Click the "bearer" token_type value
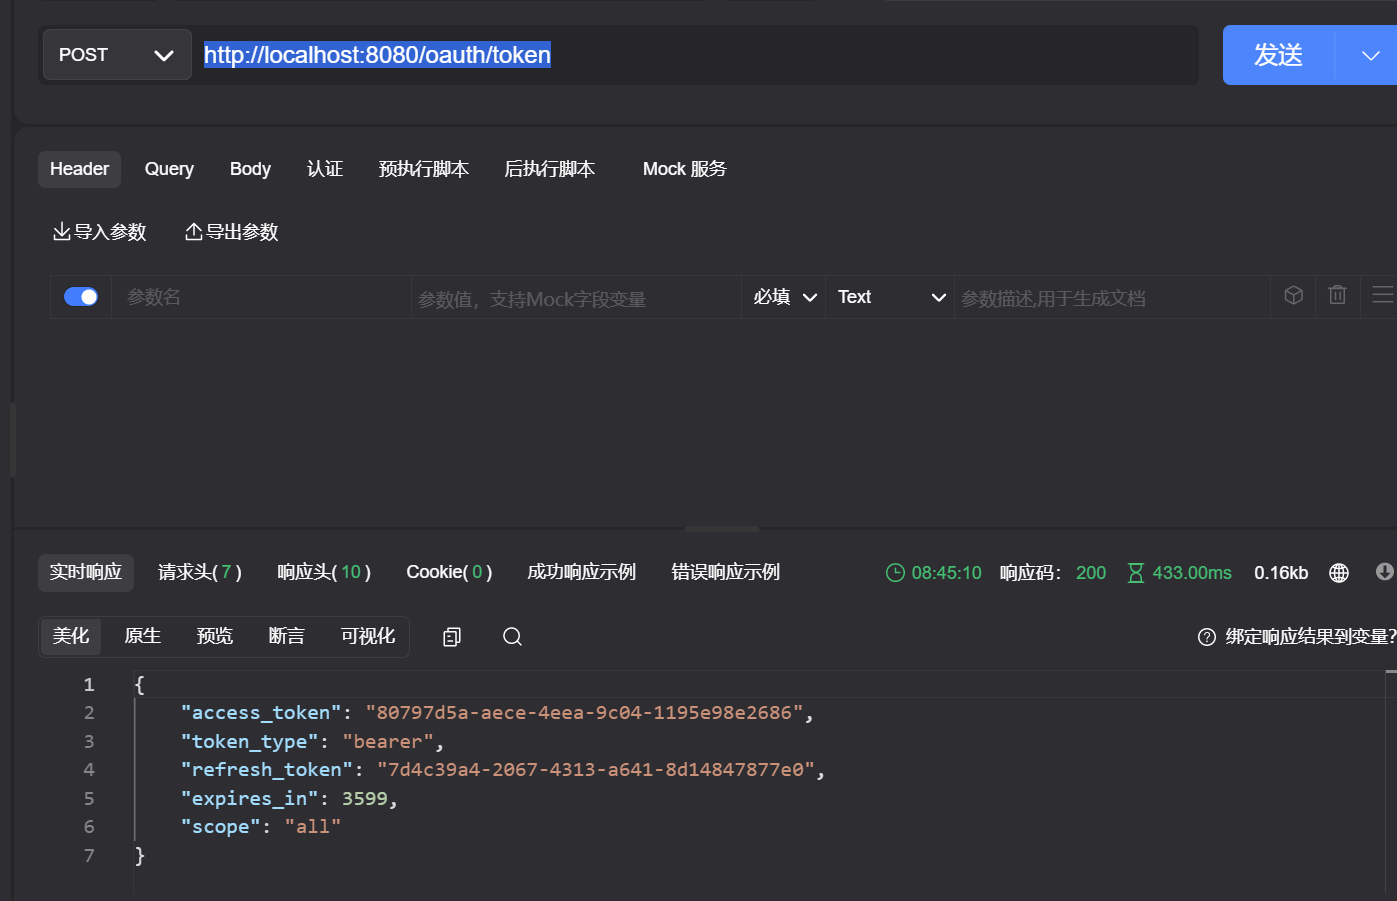Image resolution: width=1397 pixels, height=901 pixels. point(388,742)
